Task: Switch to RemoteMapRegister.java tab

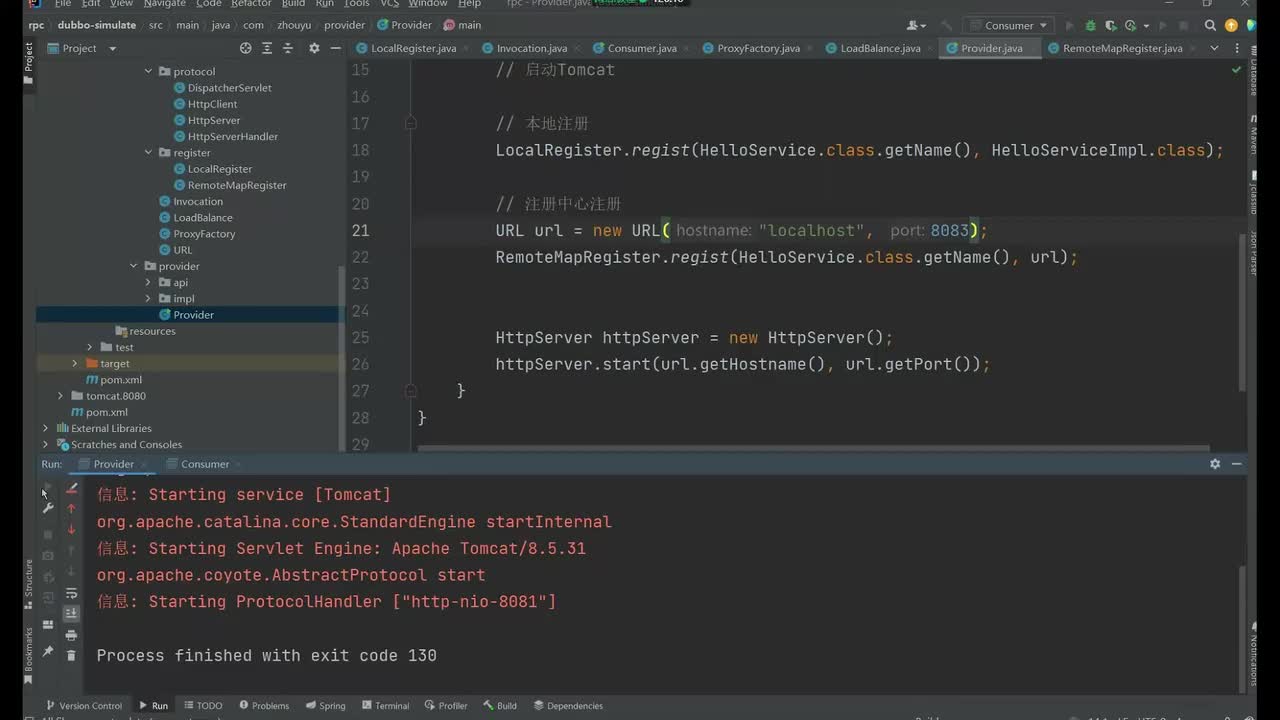Action: tap(1122, 48)
